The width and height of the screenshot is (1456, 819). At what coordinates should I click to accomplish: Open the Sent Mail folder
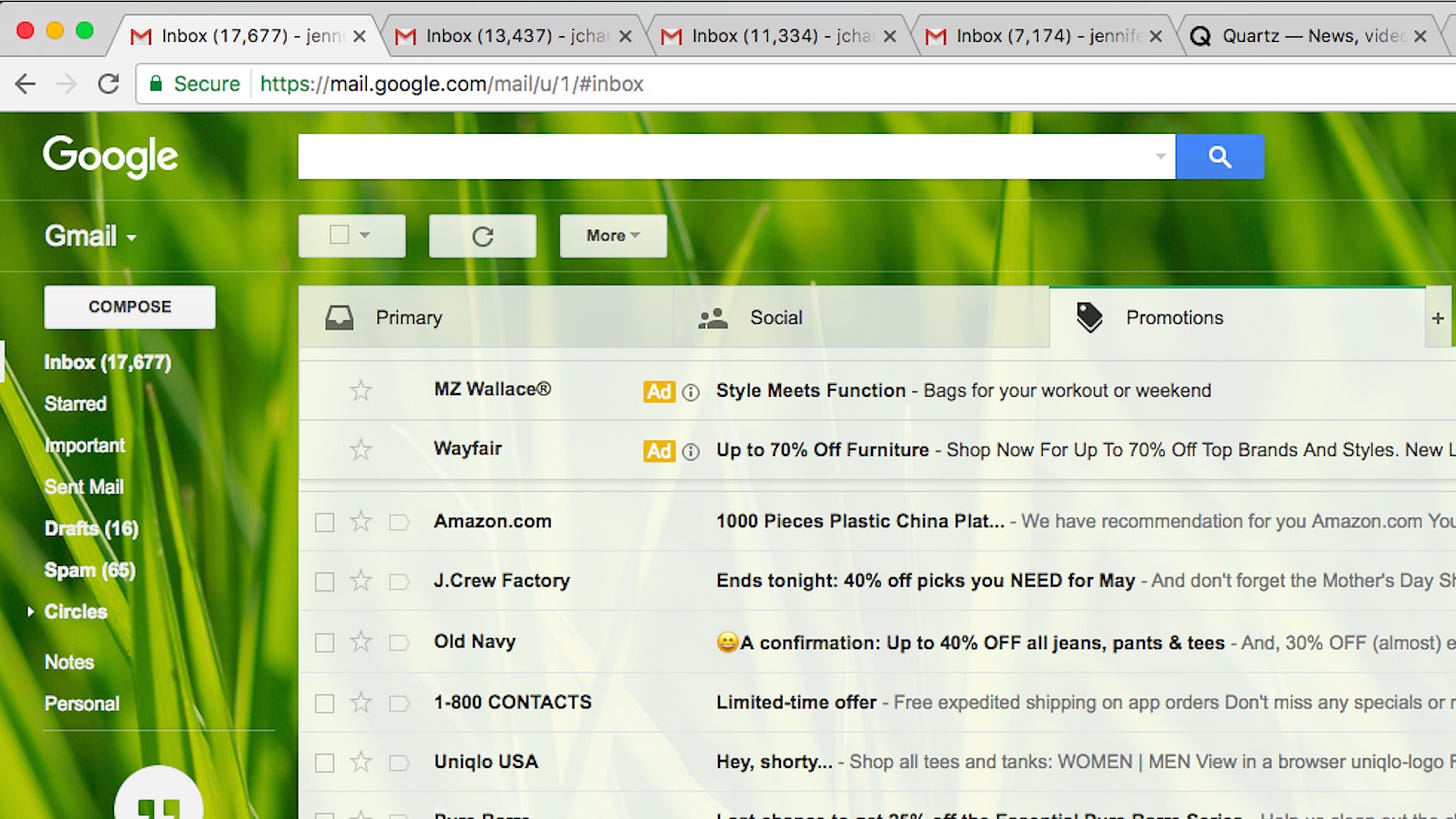pos(84,487)
